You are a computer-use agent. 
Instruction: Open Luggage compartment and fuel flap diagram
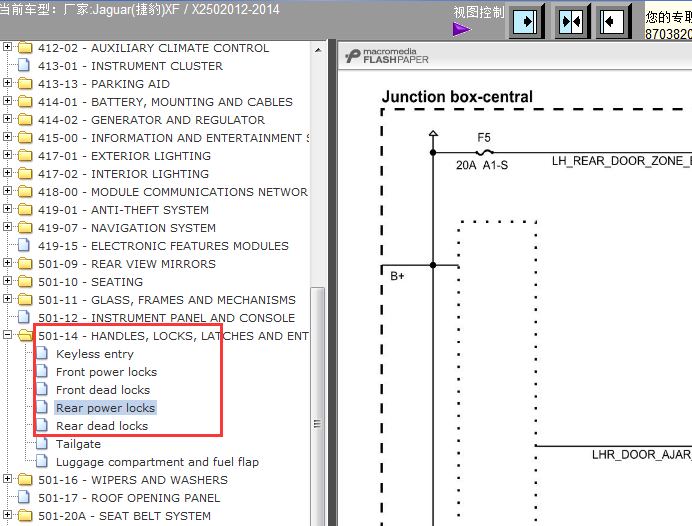click(157, 462)
